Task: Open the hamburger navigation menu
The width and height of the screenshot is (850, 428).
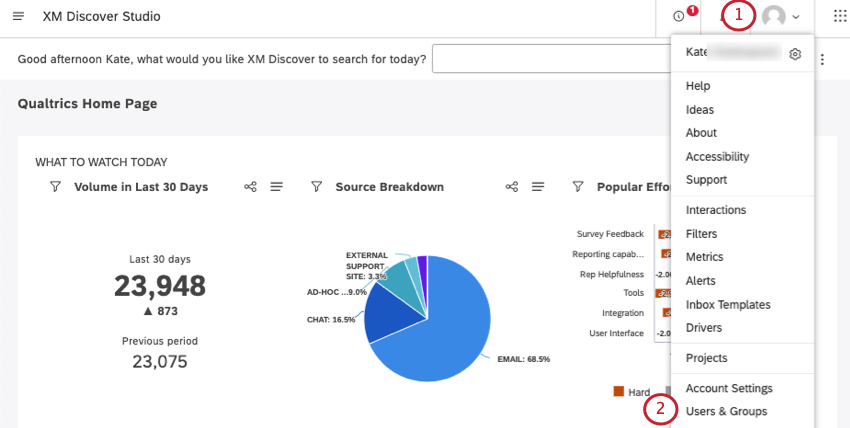Action: 19,17
